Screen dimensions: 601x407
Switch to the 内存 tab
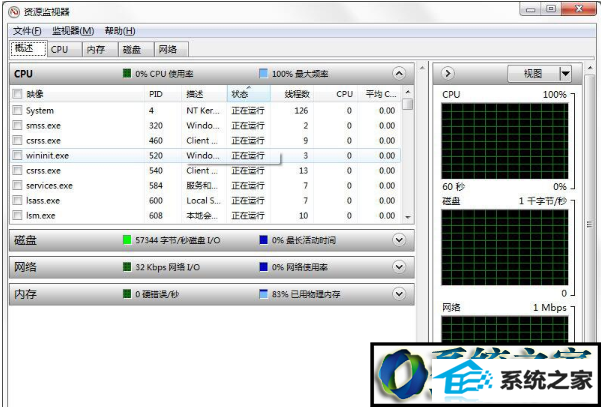tap(100, 49)
